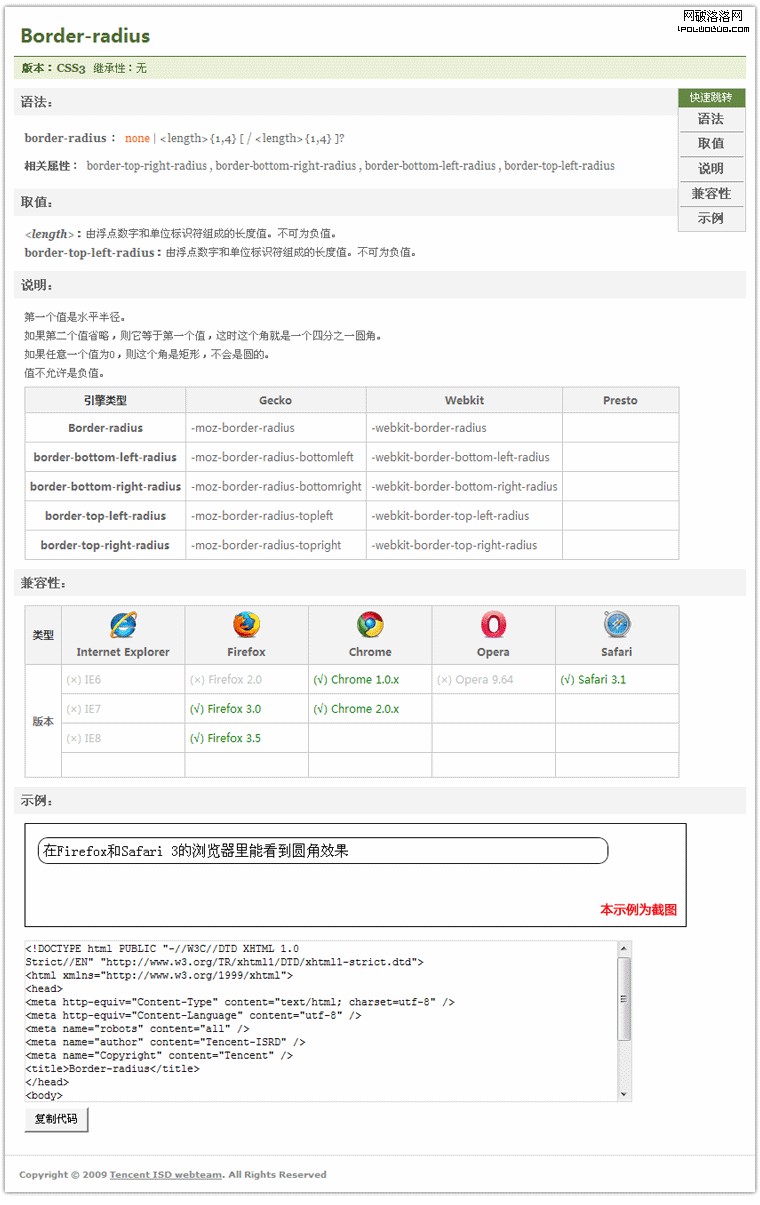Click border-bottom-left-radius related property link
This screenshot has height=1205, width=760.
point(430,166)
